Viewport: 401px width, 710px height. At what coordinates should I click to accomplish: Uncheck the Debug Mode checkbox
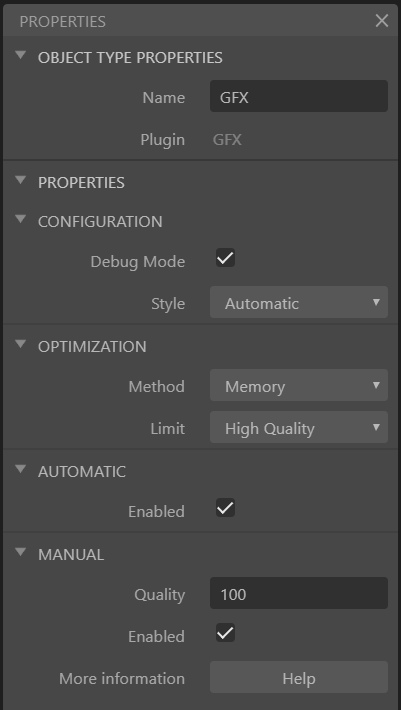click(225, 258)
